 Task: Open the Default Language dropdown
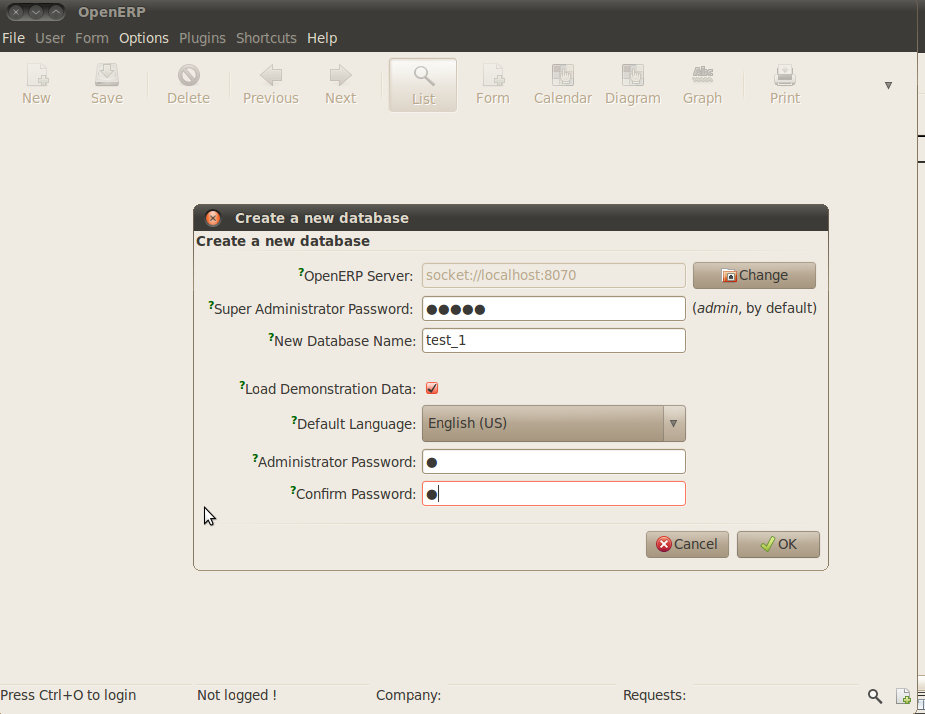coord(672,423)
